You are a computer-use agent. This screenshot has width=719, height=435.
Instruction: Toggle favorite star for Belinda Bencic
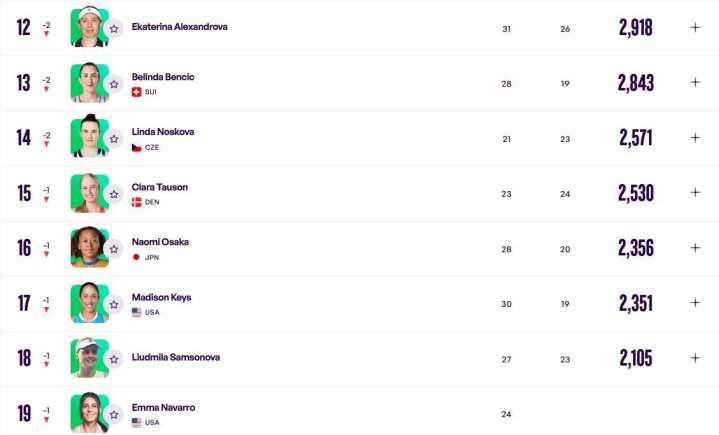click(x=114, y=83)
